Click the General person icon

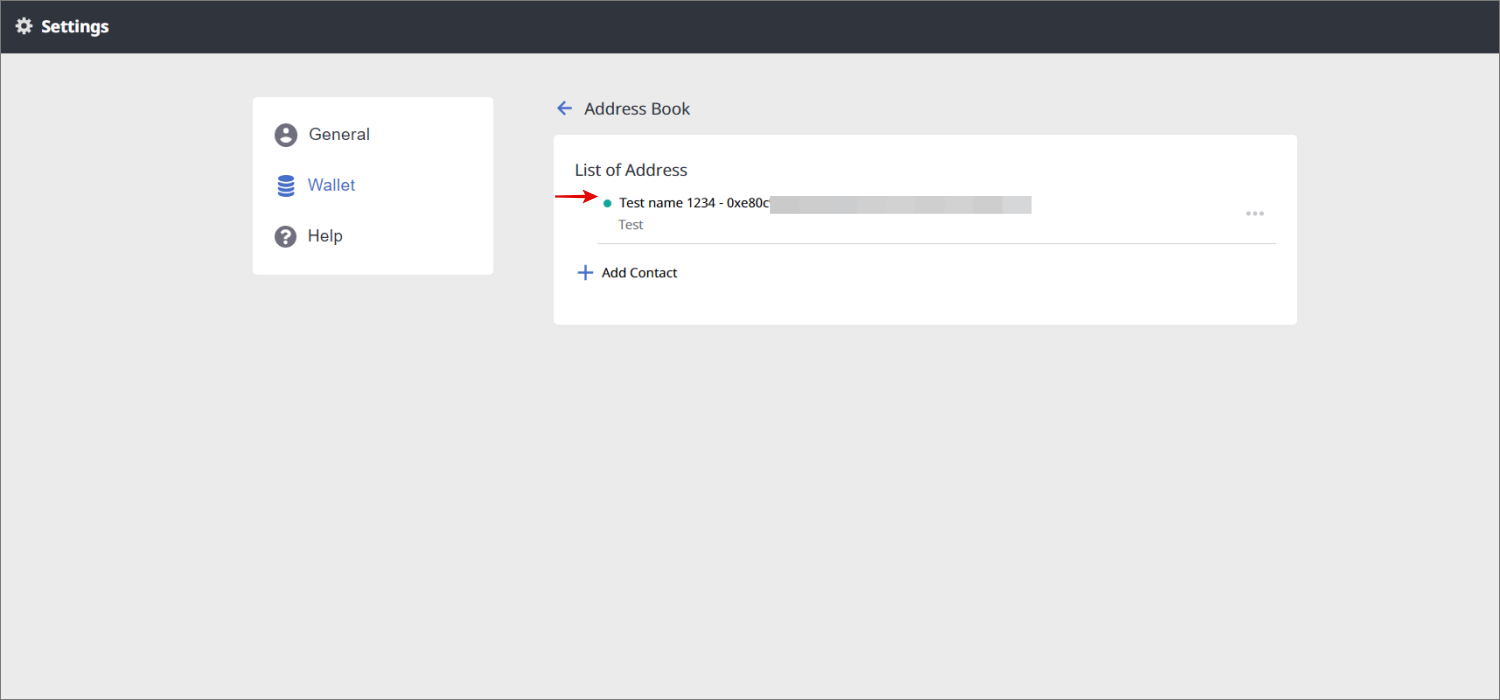point(286,135)
